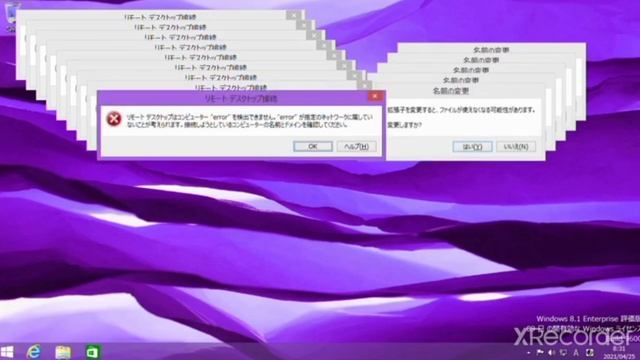Click the 拡張子を変更すると warning text
640x360 pixels.
(461, 110)
